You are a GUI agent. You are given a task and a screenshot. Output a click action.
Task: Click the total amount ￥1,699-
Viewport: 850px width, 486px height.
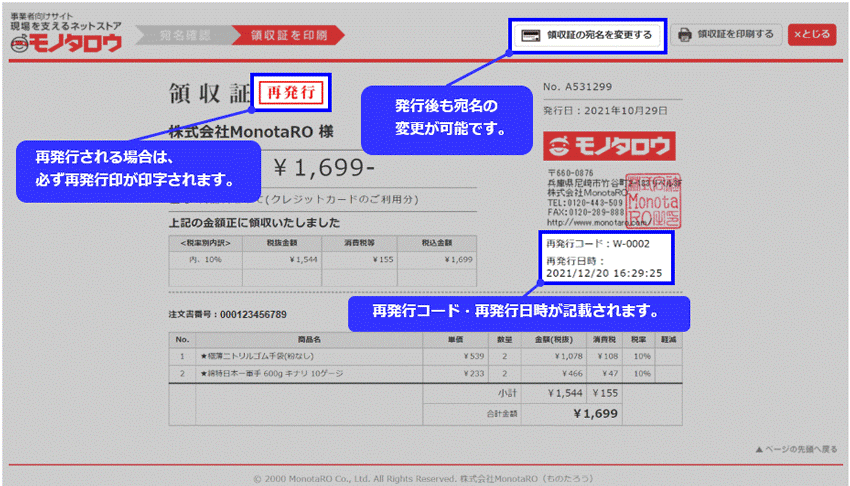[x=324, y=167]
